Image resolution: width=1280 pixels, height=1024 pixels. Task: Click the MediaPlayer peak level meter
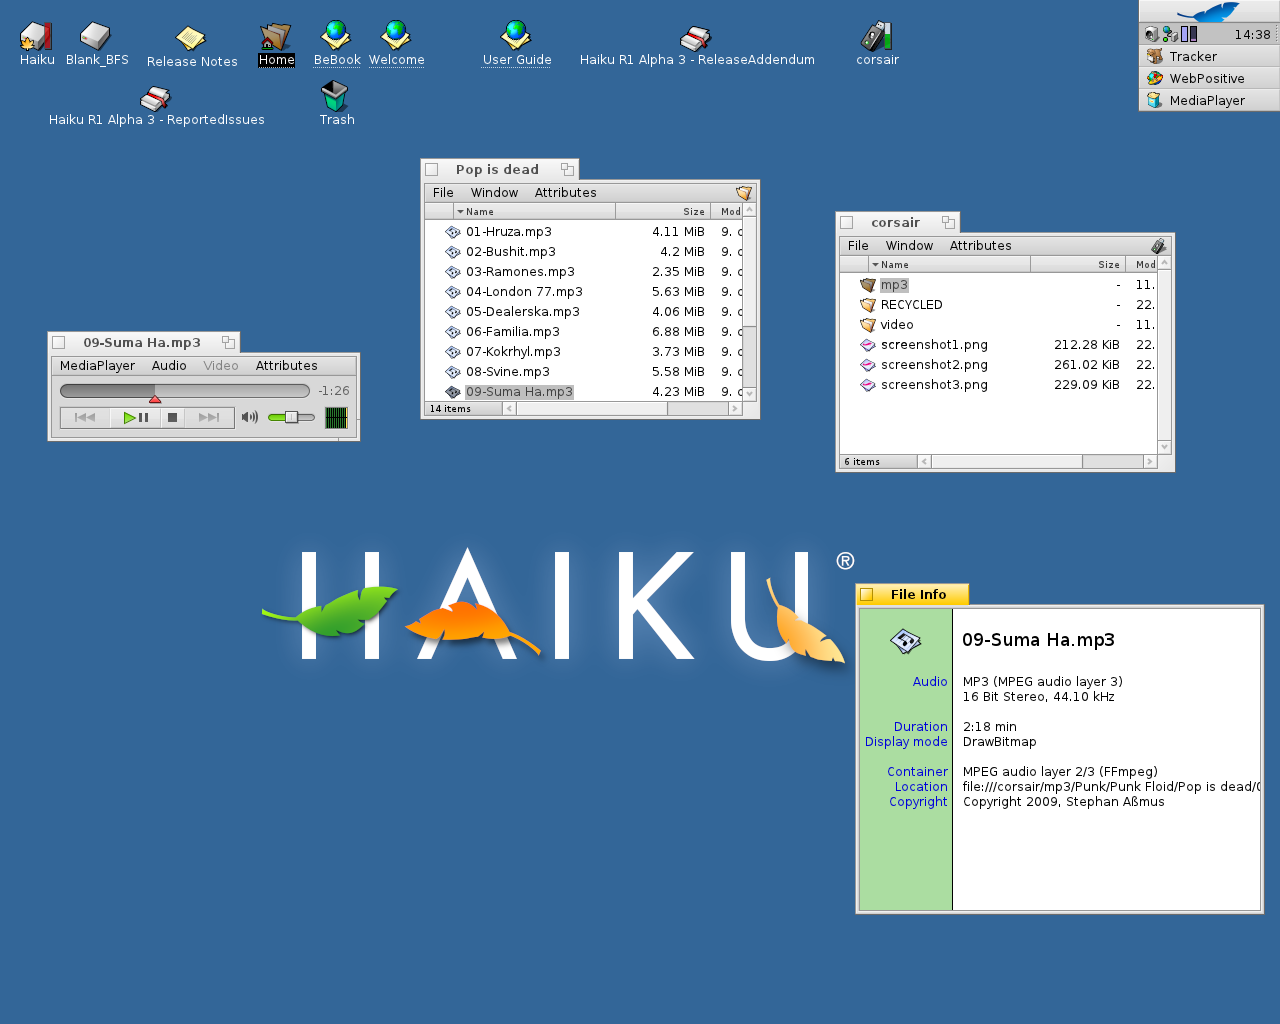coord(336,417)
